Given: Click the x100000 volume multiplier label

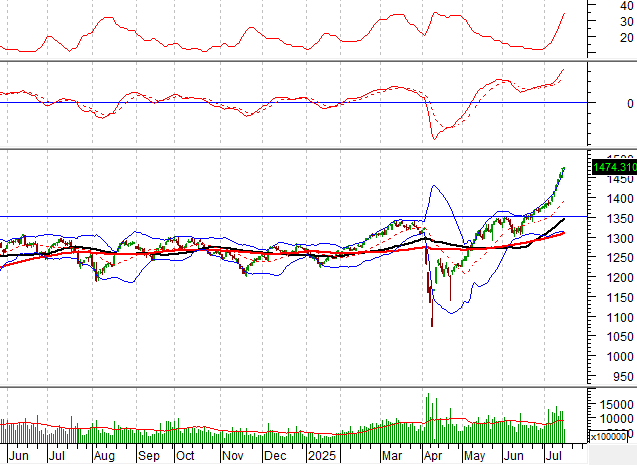Looking at the screenshot, I should pos(611,436).
